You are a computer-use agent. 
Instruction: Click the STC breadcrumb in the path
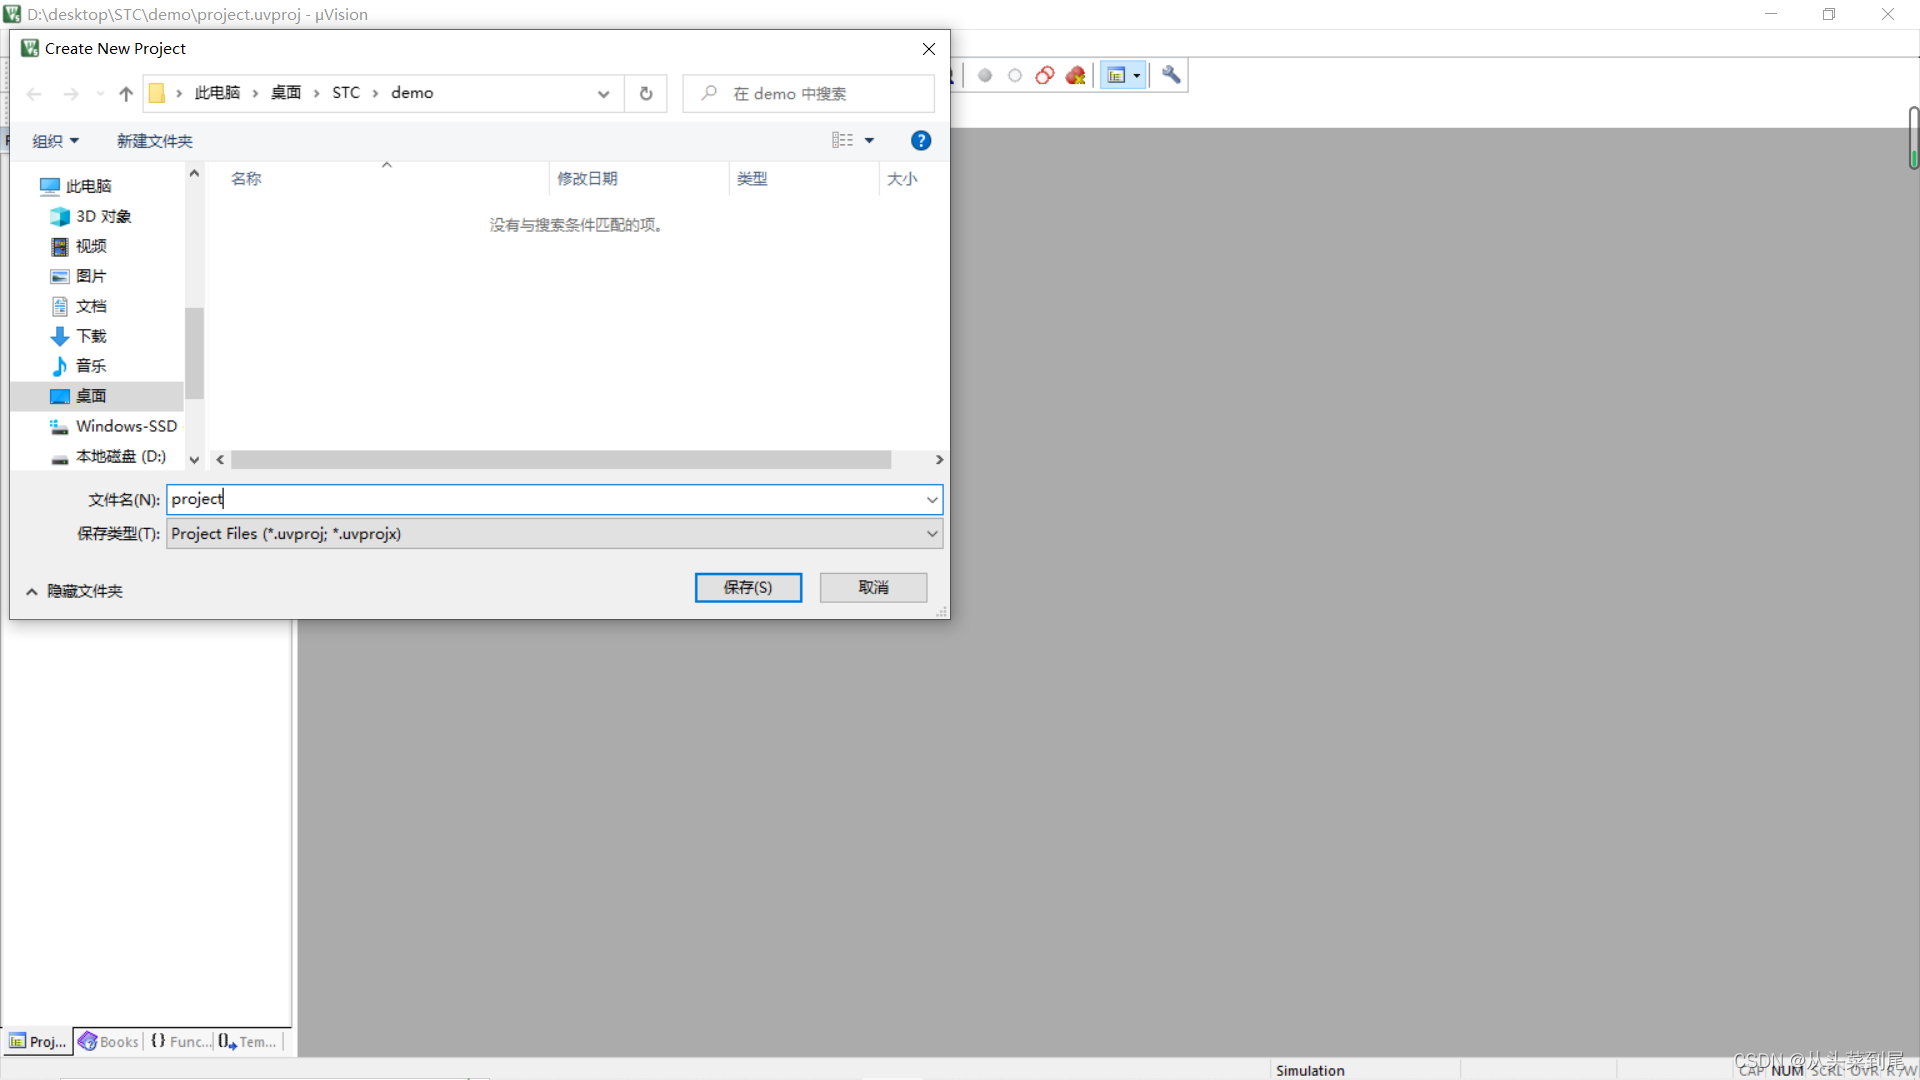346,93
